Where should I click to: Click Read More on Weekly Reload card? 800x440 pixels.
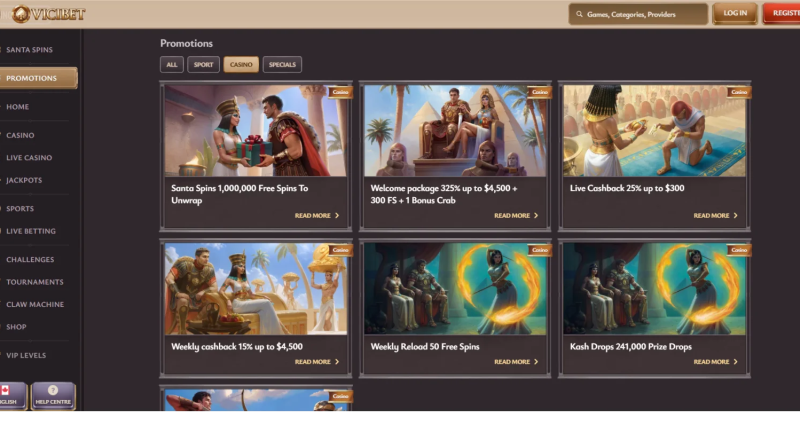click(x=516, y=361)
